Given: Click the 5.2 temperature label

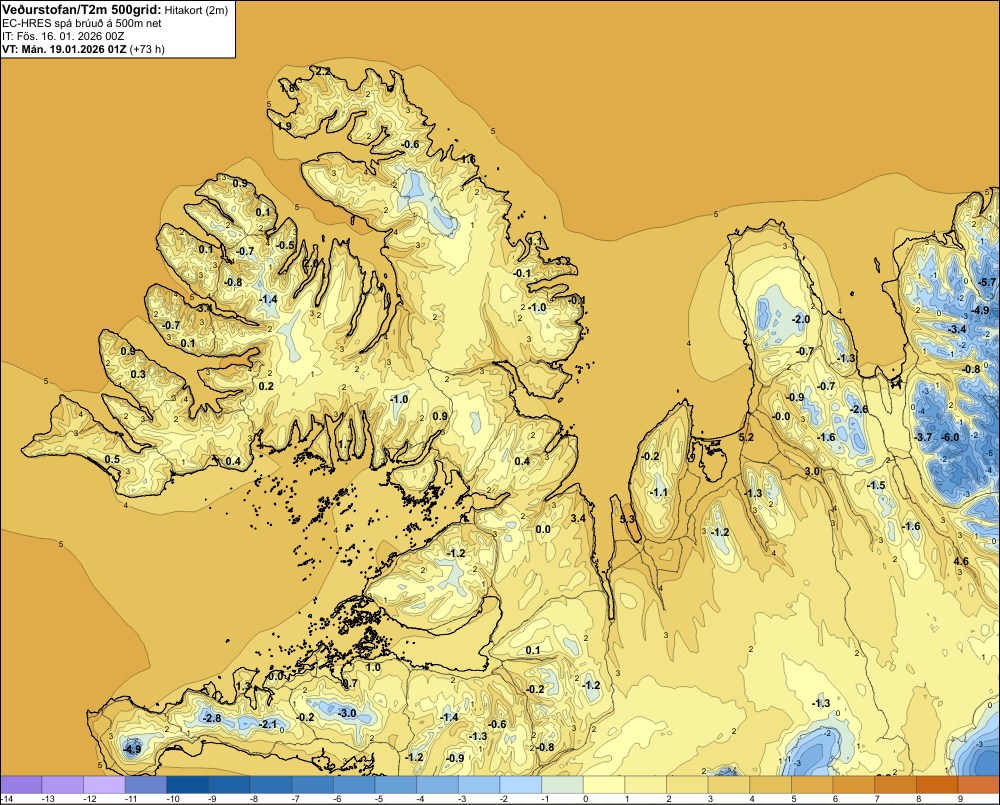Looking at the screenshot, I should click(x=746, y=437).
